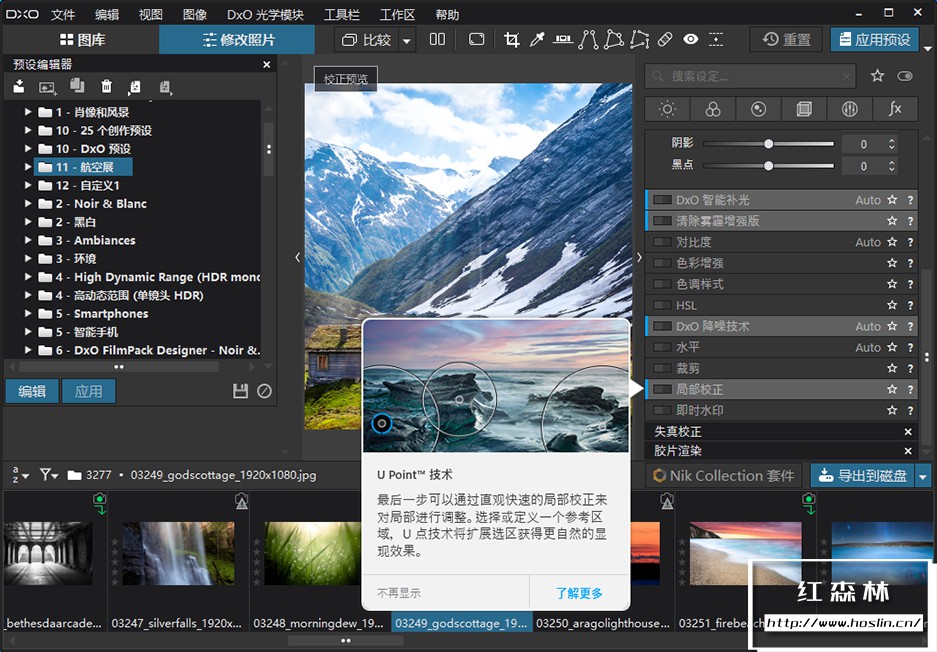Pick the white balance eyedropper tool
This screenshot has width=937, height=652.
[537, 39]
